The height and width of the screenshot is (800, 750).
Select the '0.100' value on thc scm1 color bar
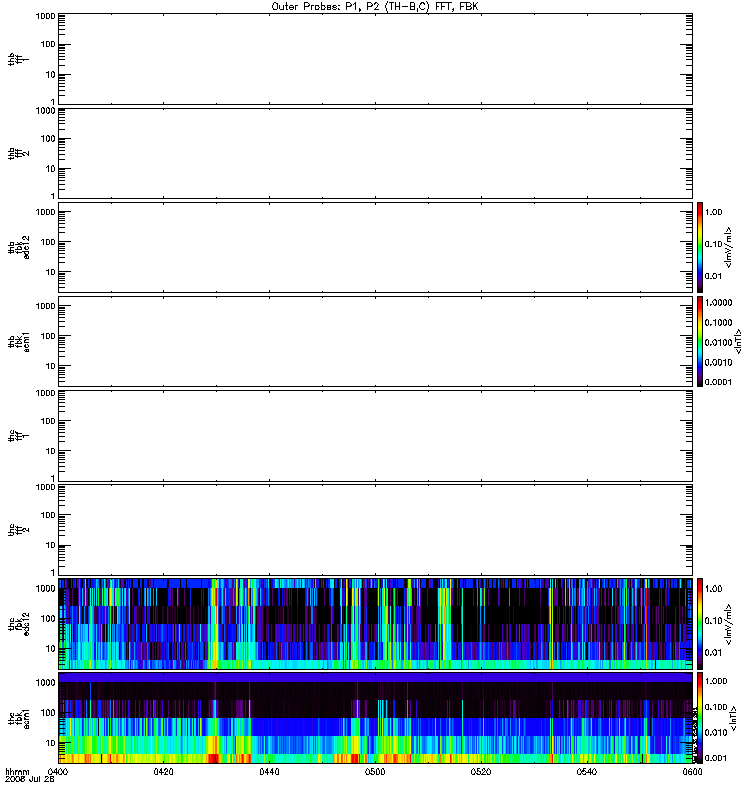click(x=716, y=707)
